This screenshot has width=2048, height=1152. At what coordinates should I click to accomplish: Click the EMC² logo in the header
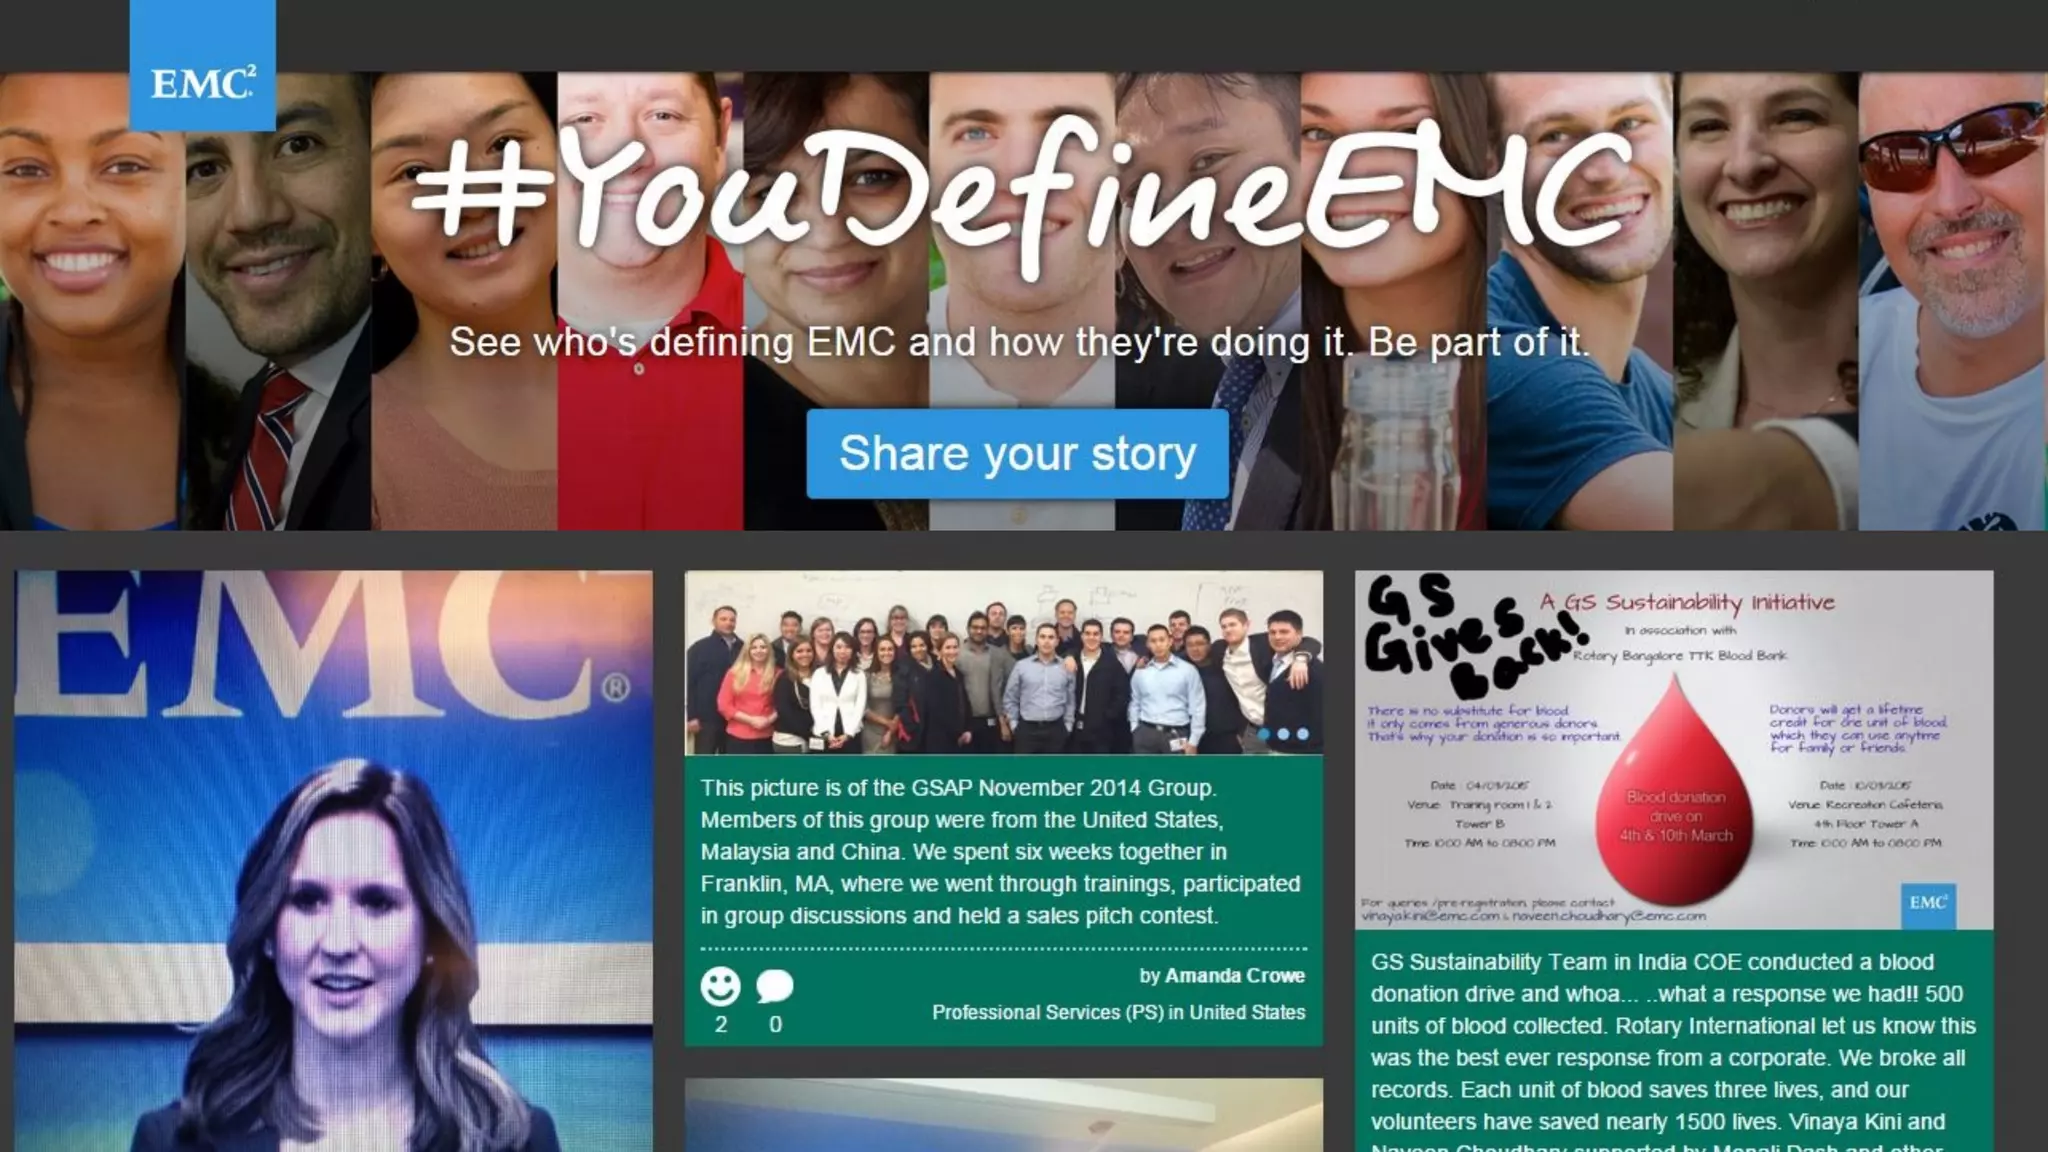202,66
